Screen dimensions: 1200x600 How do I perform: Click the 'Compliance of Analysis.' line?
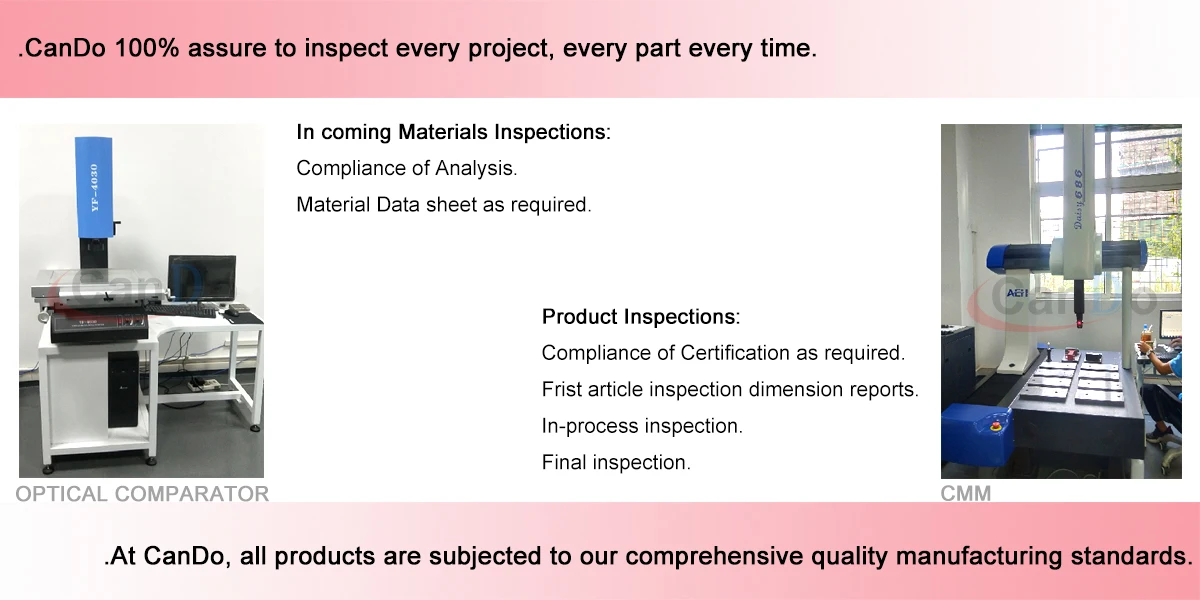click(x=407, y=168)
